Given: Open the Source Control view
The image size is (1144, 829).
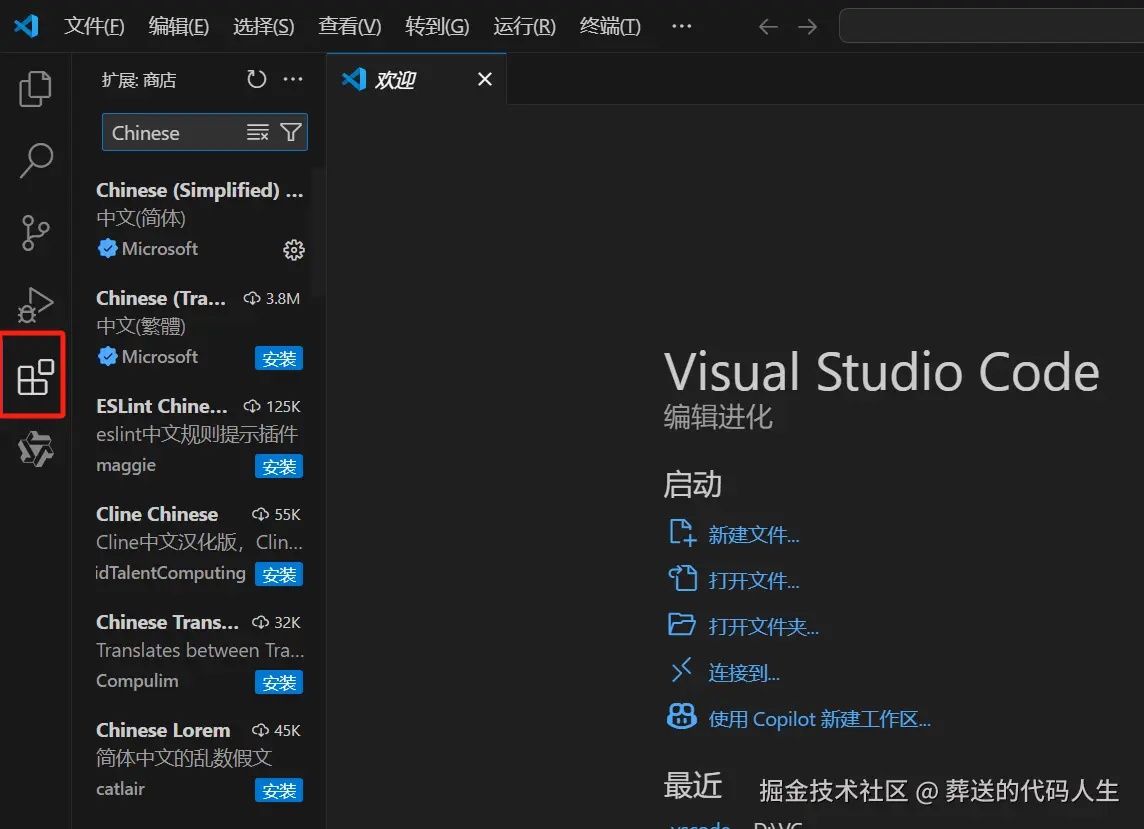Looking at the screenshot, I should pyautogui.click(x=35, y=233).
